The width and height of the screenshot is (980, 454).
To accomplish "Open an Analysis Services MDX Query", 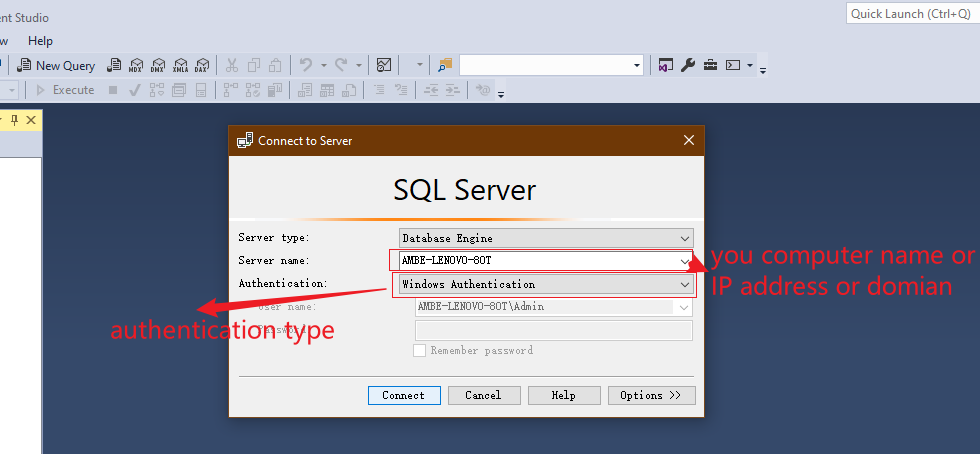I will (136, 65).
